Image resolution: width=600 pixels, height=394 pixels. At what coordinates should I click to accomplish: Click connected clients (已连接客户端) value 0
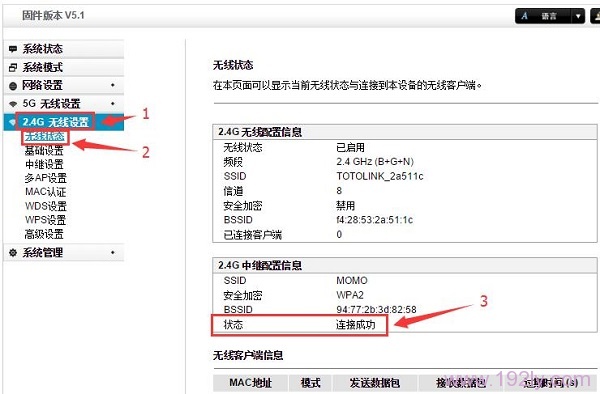(339, 234)
